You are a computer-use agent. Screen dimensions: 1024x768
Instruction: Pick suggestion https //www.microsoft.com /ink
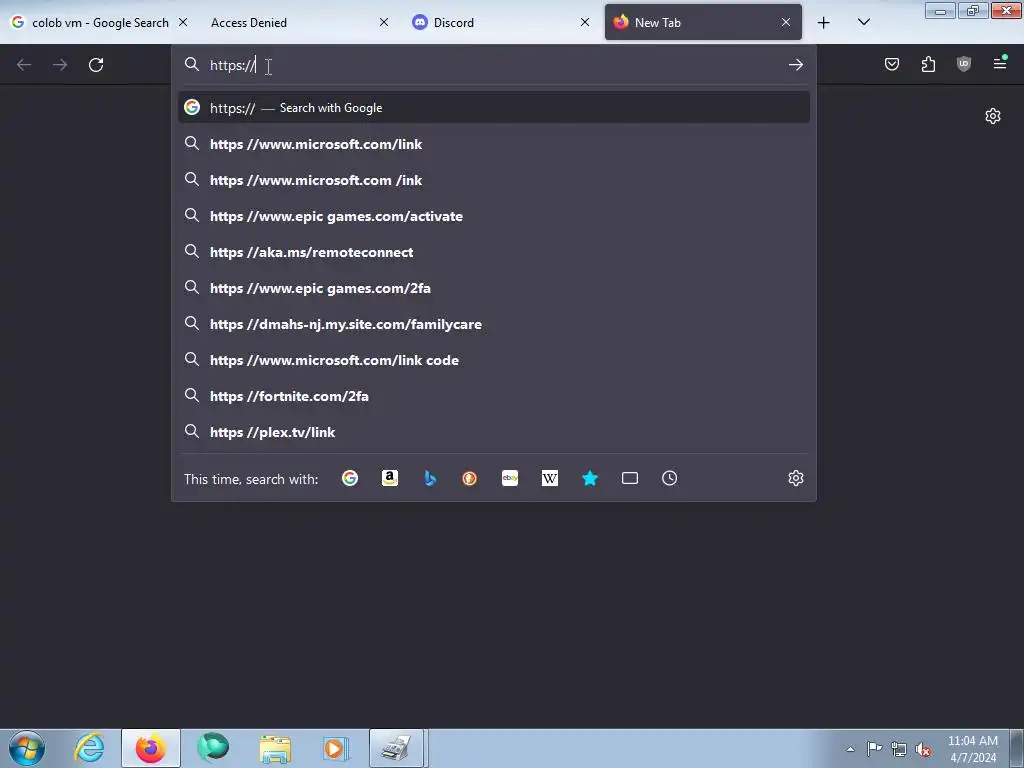point(494,180)
